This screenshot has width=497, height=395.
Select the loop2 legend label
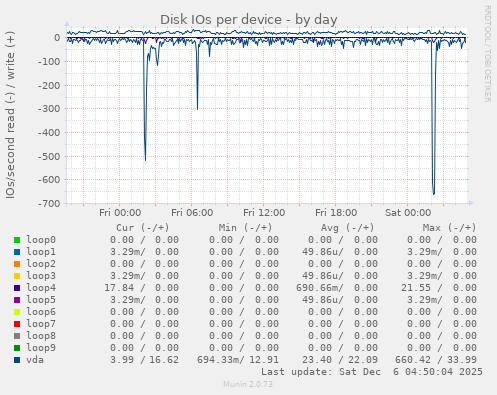click(x=41, y=264)
